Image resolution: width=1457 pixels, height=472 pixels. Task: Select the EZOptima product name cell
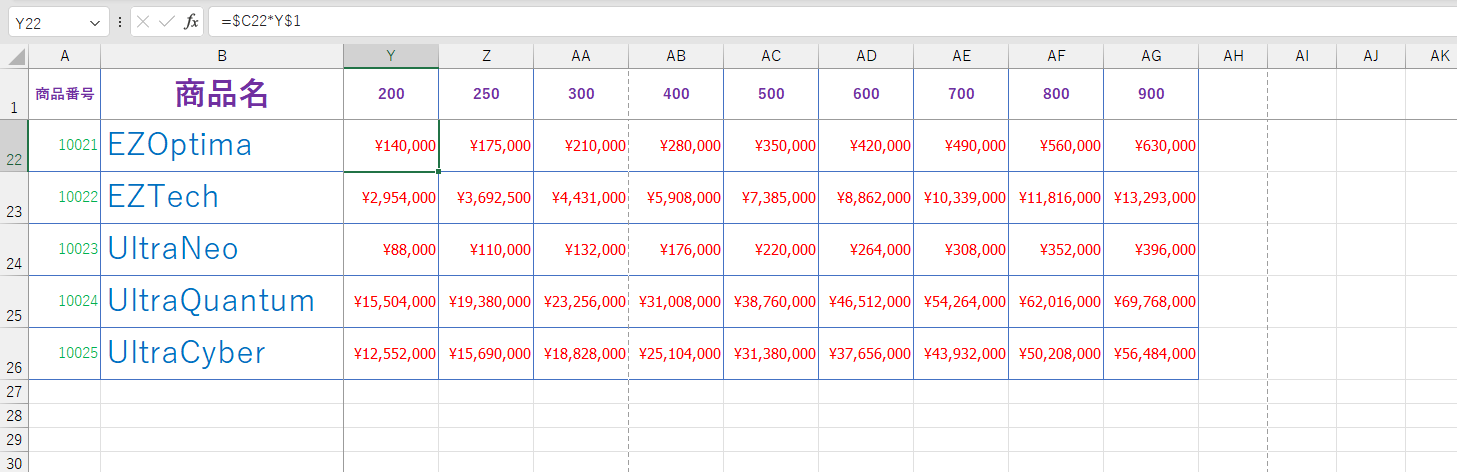click(x=221, y=146)
